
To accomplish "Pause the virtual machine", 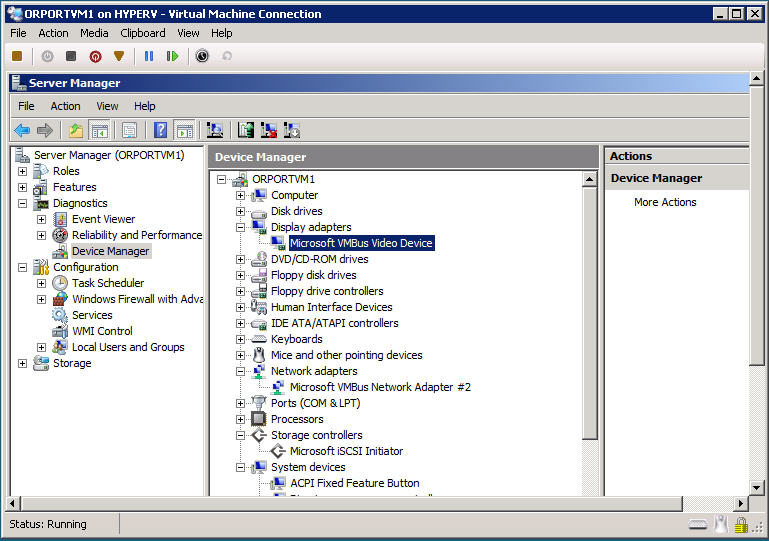I will pos(149,56).
